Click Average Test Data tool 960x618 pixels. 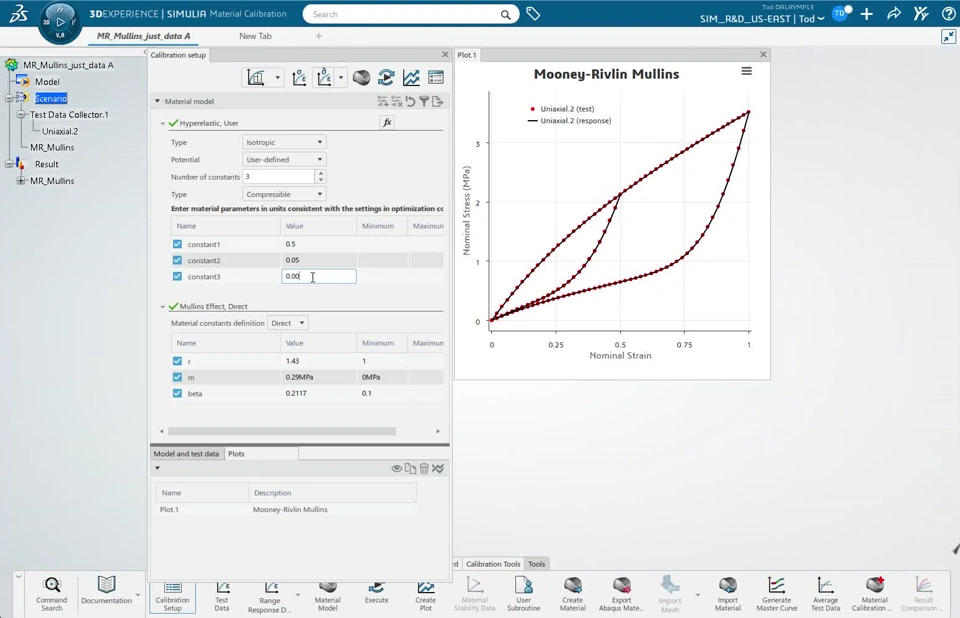(825, 594)
